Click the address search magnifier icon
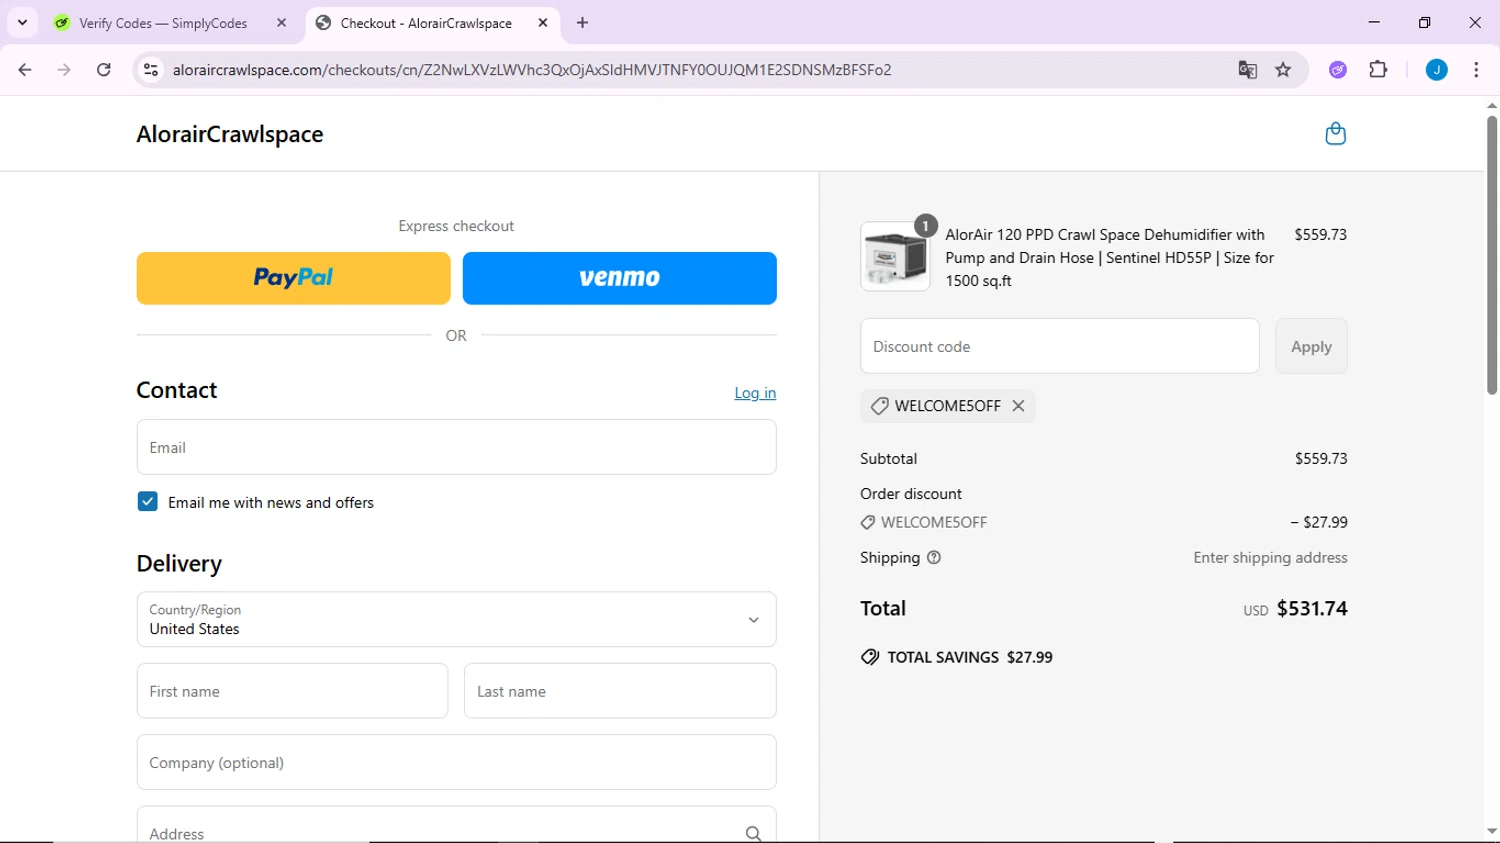The height and width of the screenshot is (843, 1500). point(753,833)
